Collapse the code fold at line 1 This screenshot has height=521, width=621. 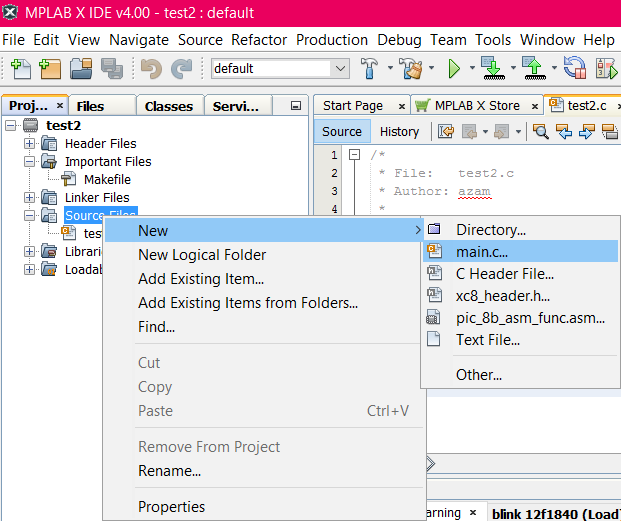[x=354, y=154]
